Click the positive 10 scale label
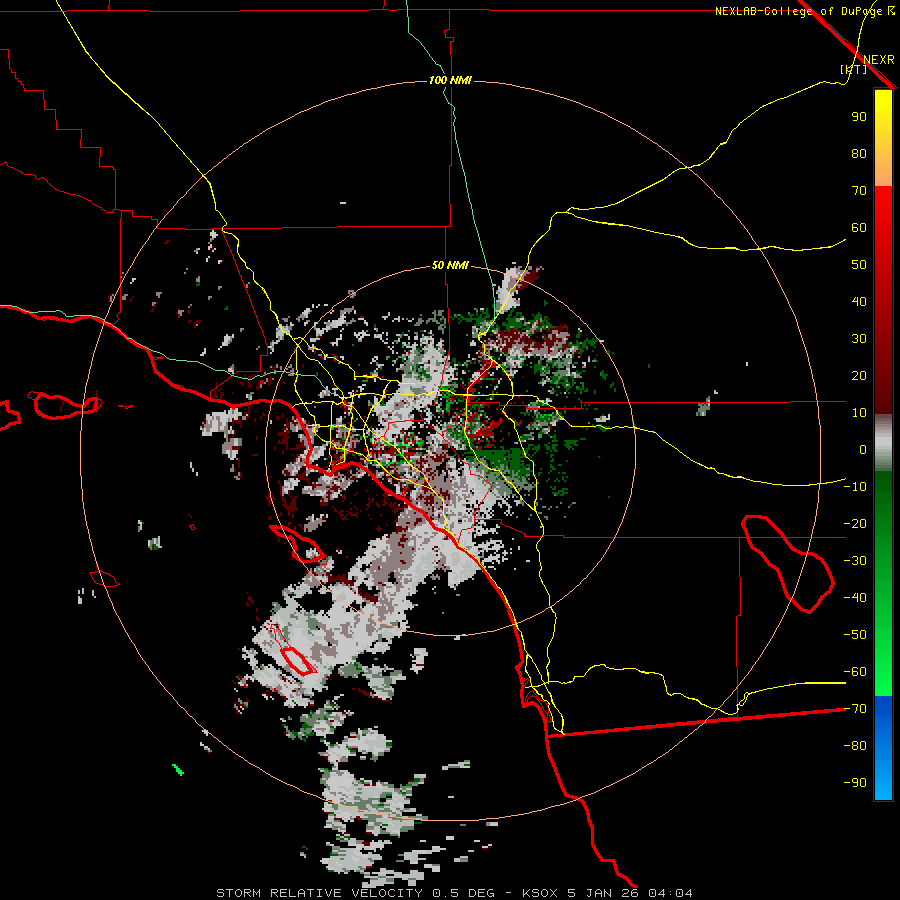The height and width of the screenshot is (900, 900). 859,413
